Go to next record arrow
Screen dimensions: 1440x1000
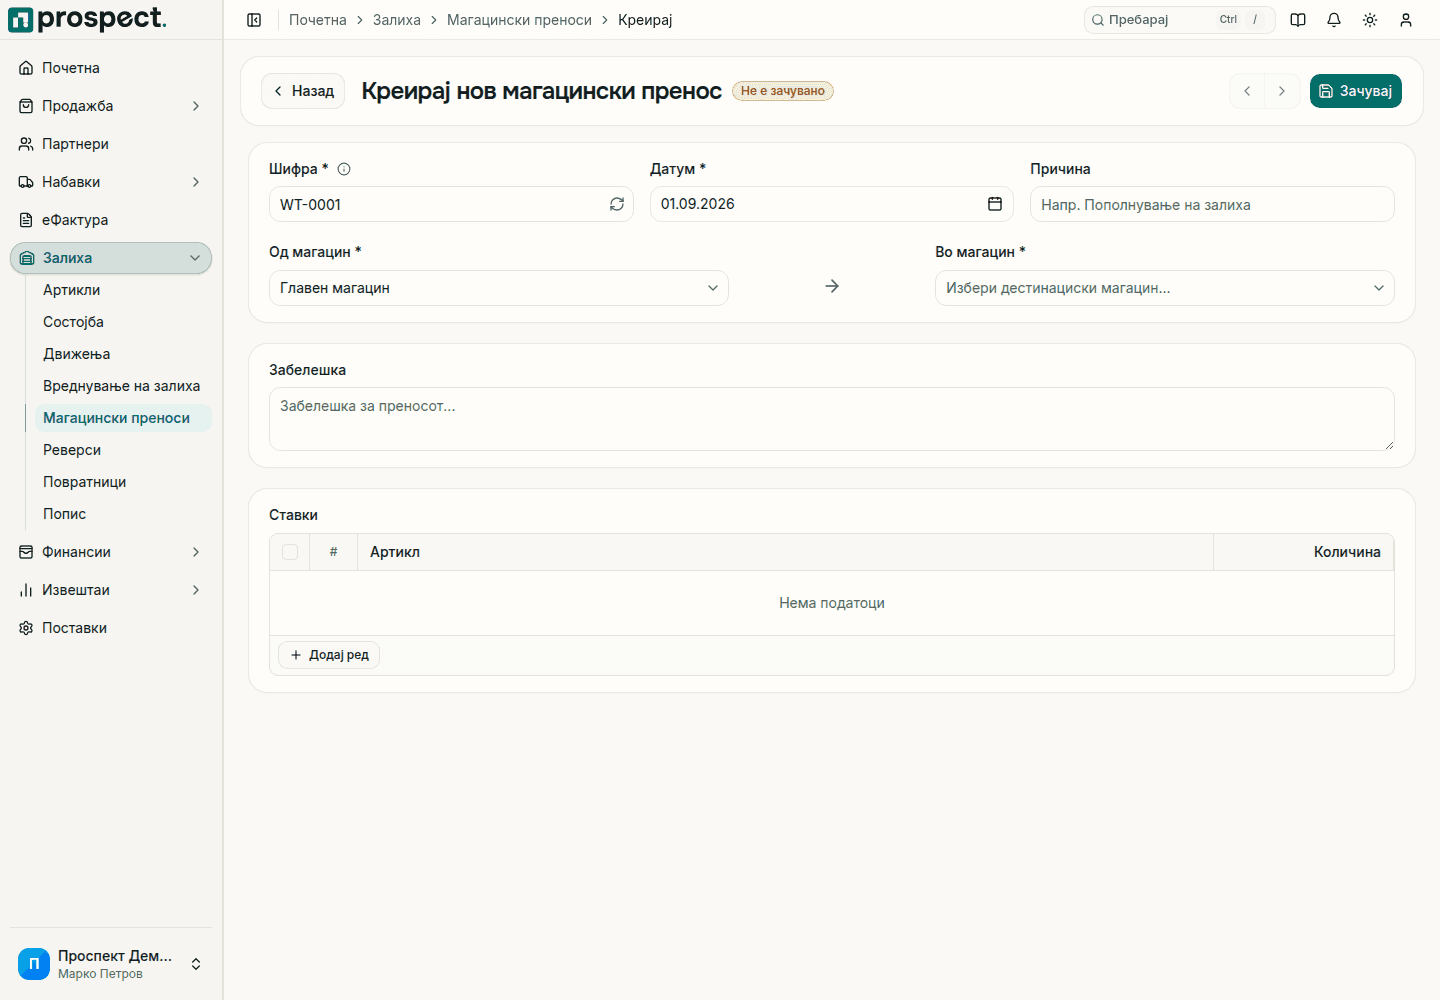click(1282, 91)
